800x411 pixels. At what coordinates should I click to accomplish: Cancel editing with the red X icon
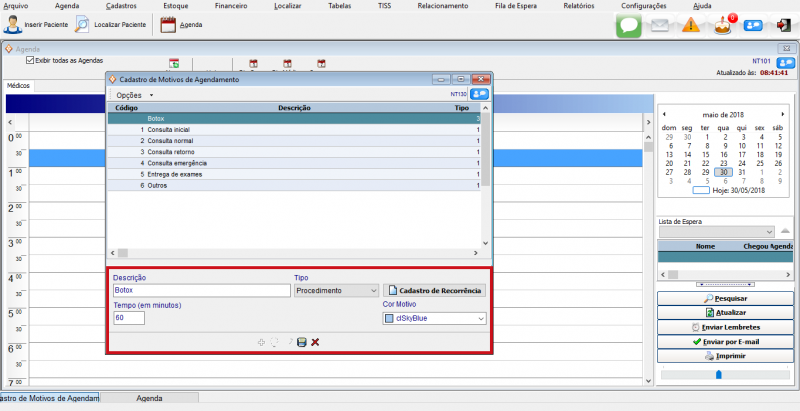pyautogui.click(x=315, y=342)
